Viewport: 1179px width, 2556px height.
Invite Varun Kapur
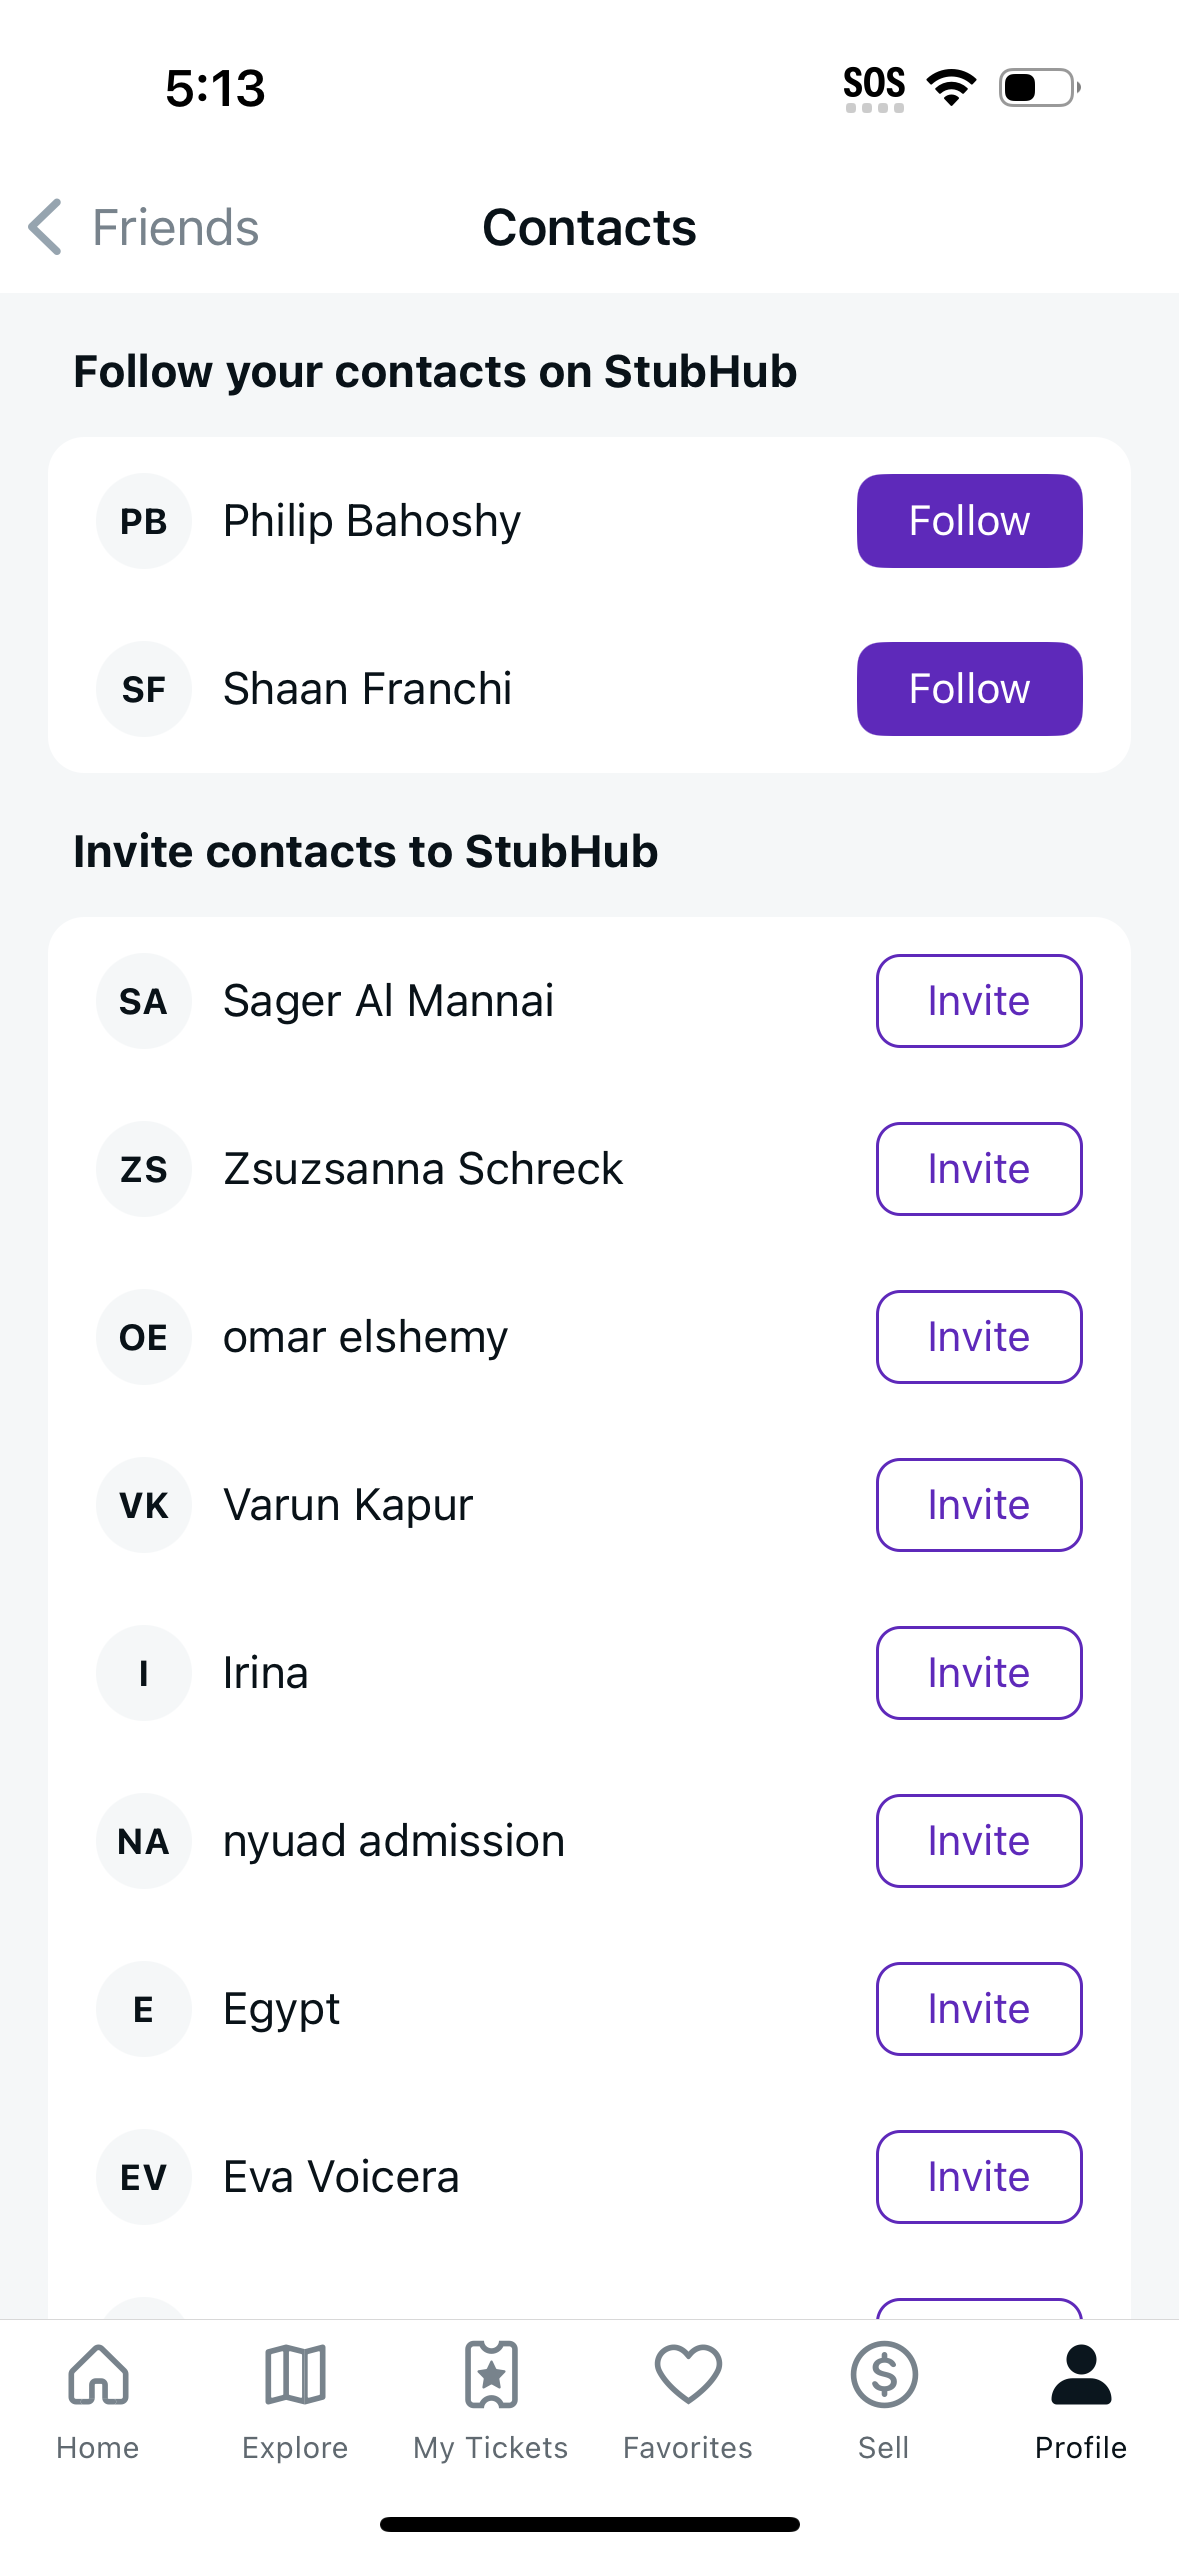tap(979, 1505)
